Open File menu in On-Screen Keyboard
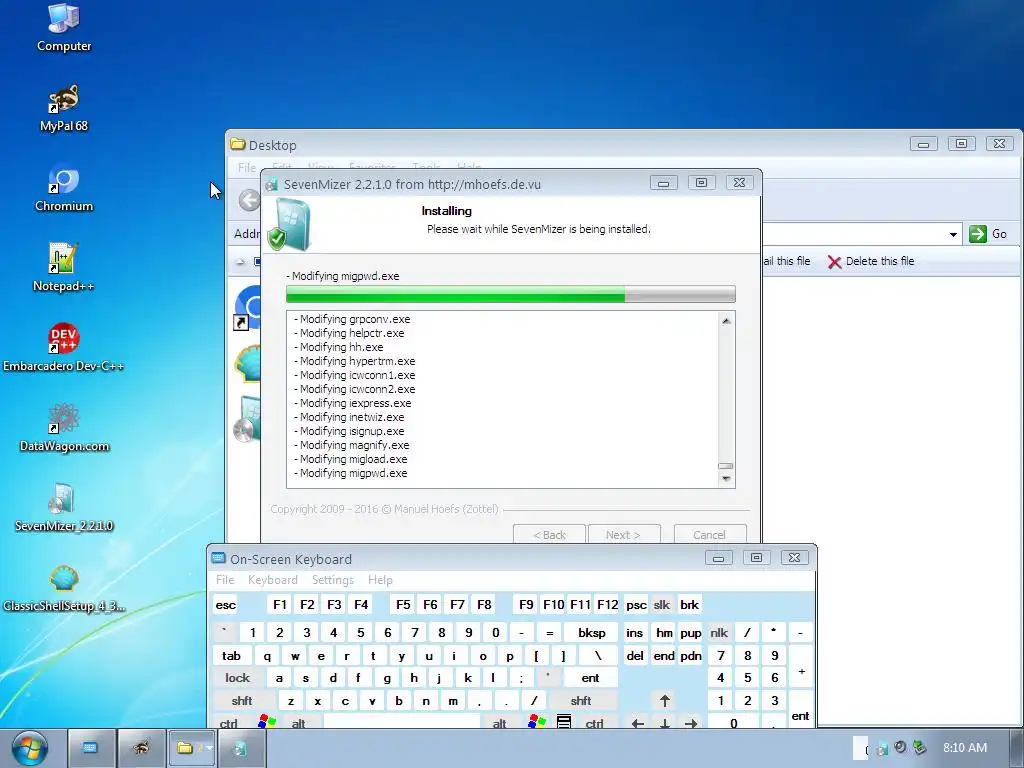The width and height of the screenshot is (1024, 768). coord(225,580)
